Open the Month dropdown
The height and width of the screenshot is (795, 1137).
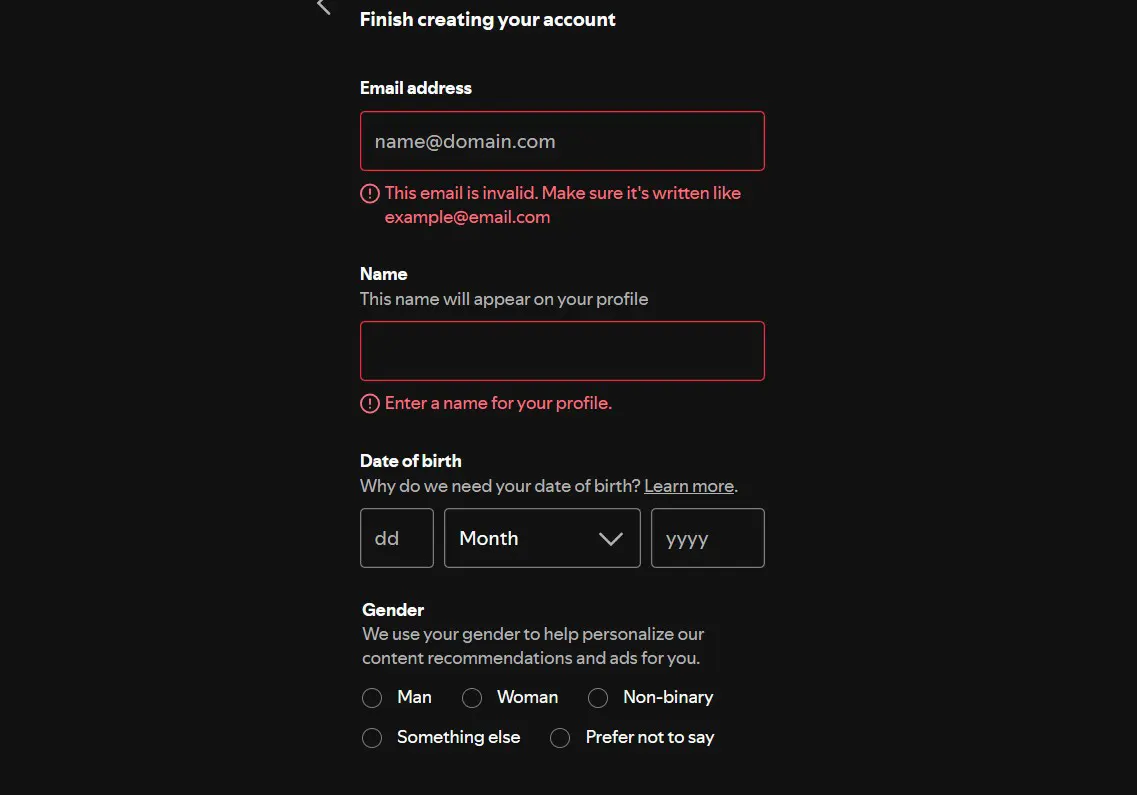(x=541, y=538)
